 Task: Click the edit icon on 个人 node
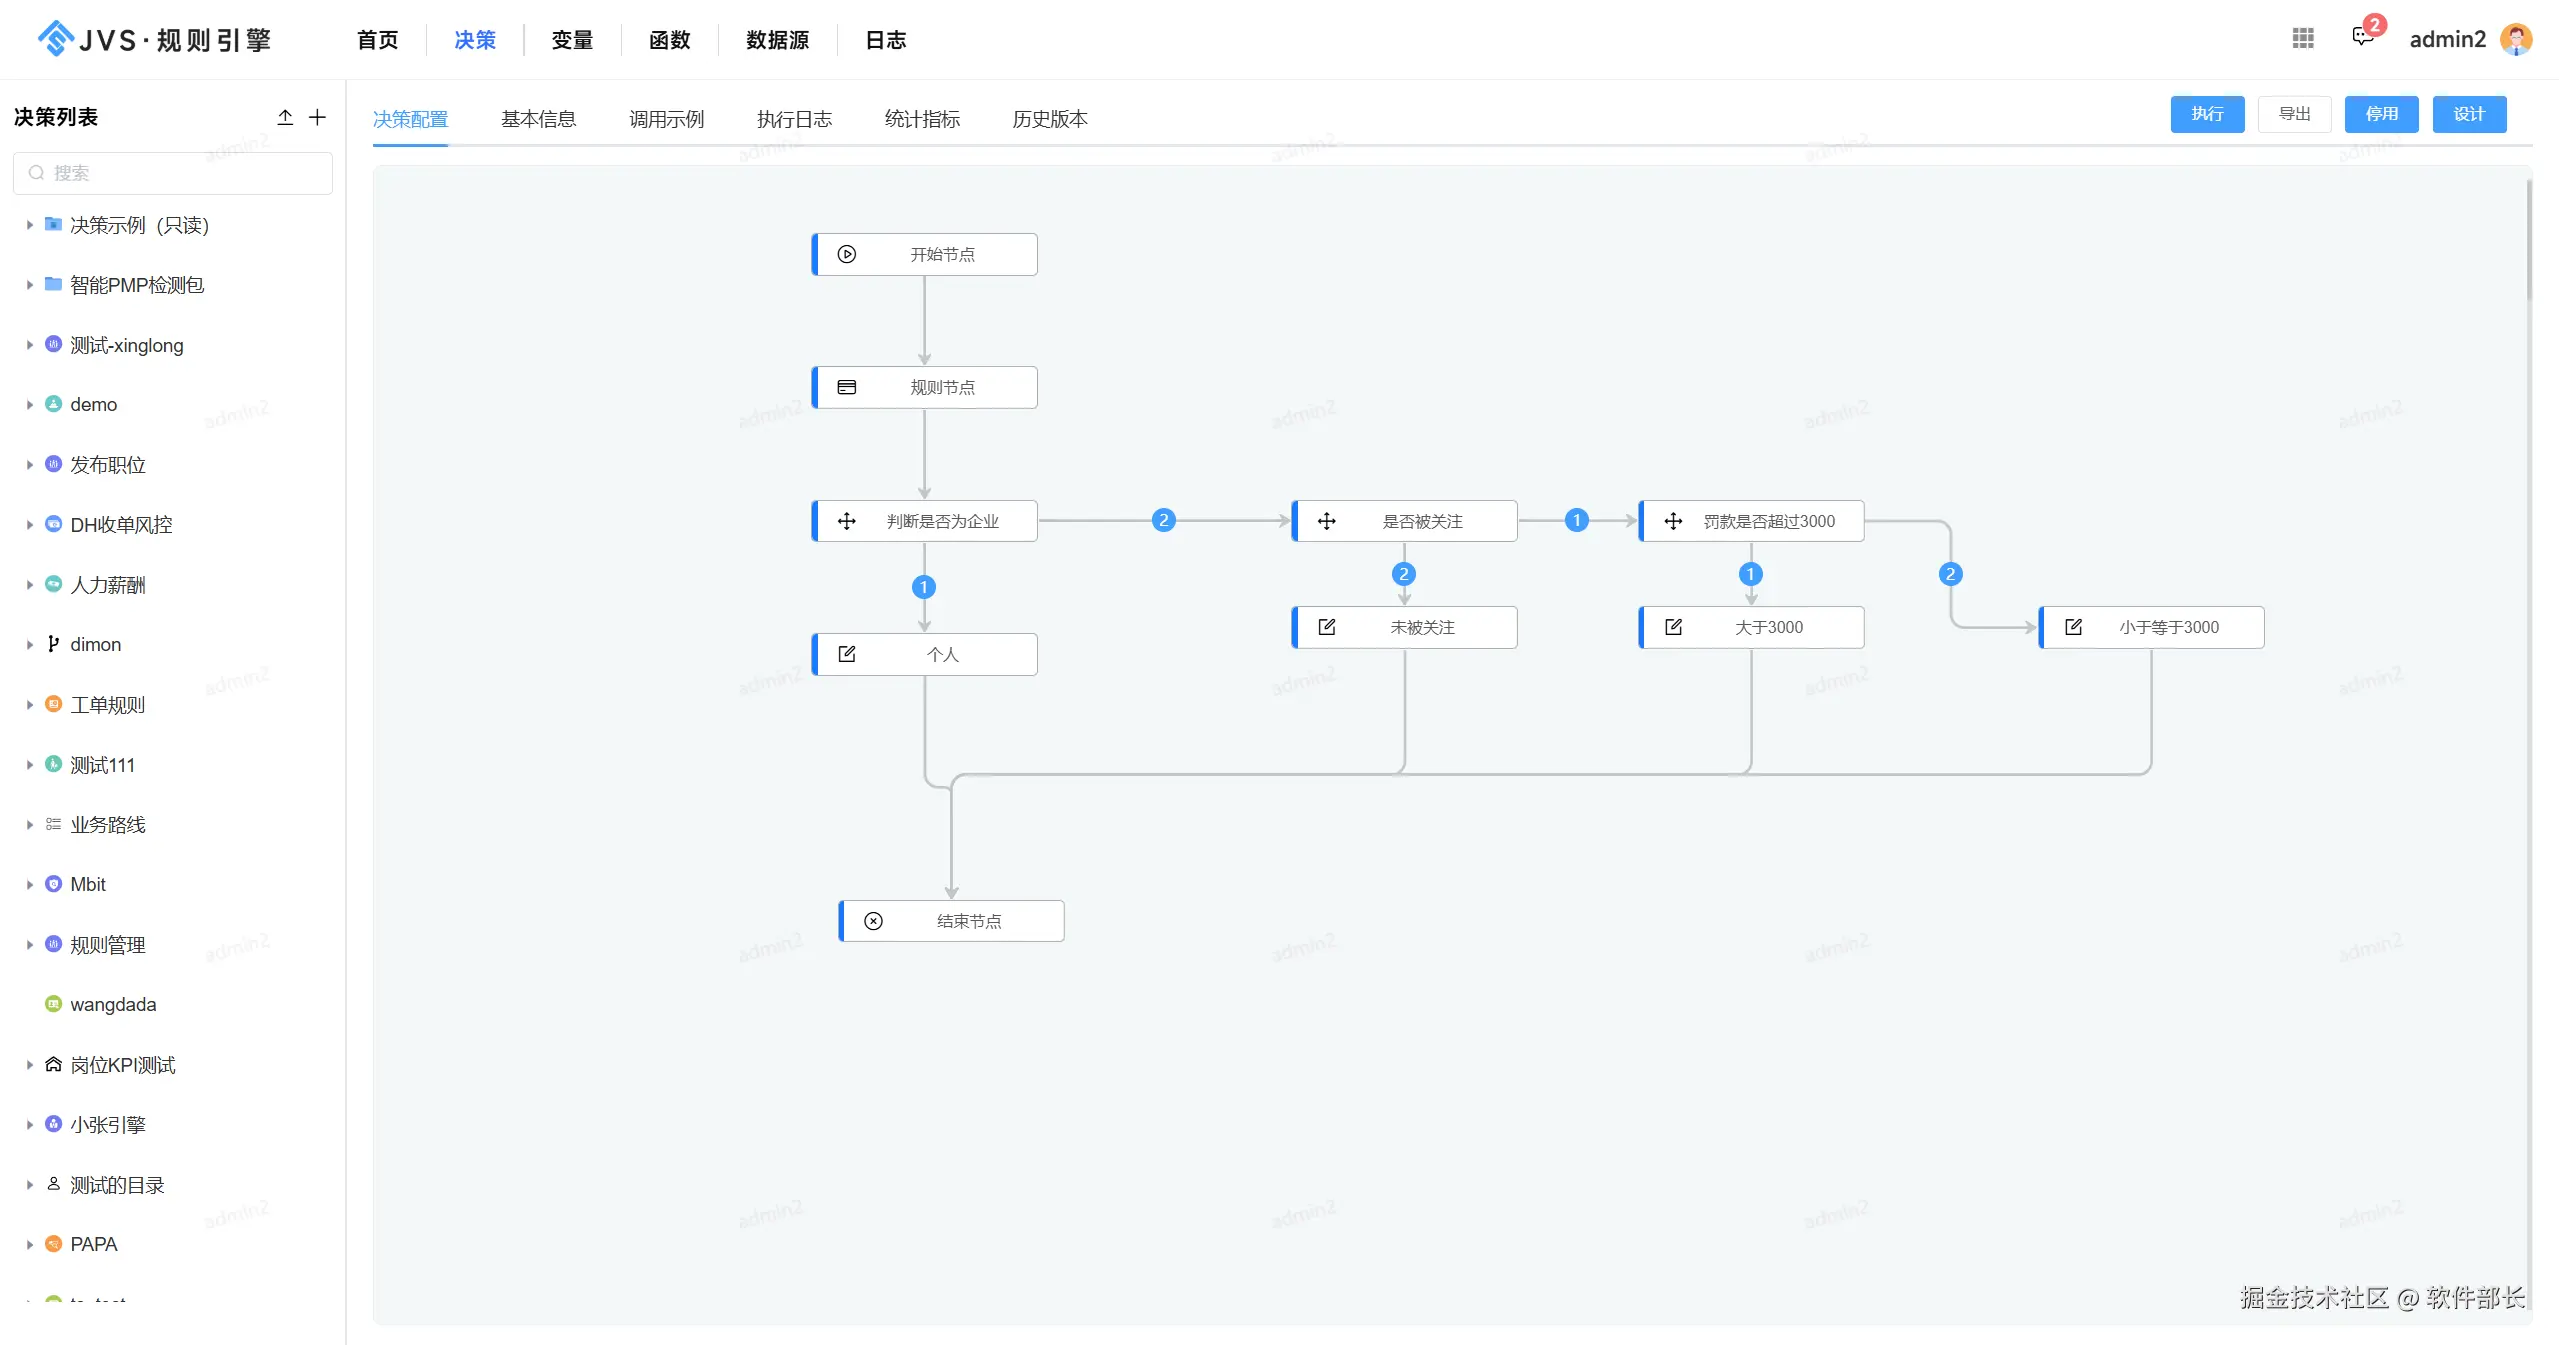847,654
